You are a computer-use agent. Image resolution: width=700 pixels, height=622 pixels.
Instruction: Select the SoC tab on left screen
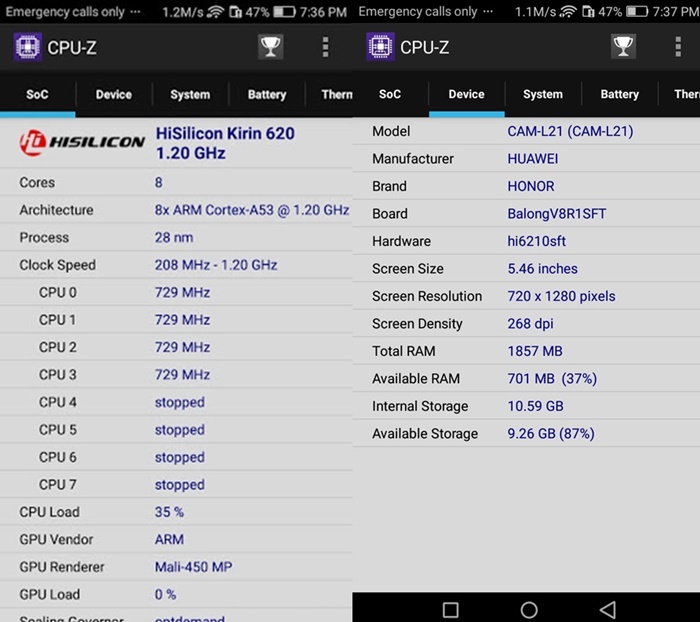(38, 94)
